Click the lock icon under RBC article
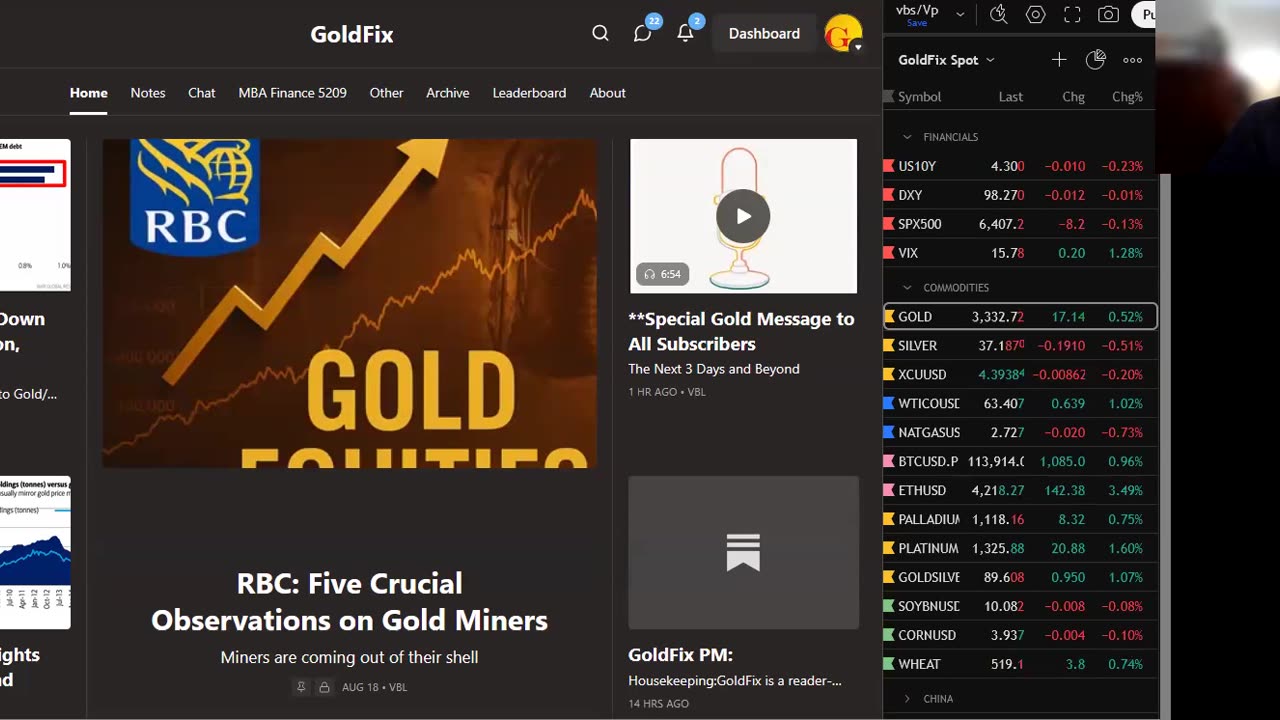The image size is (1280, 720). [x=324, y=687]
